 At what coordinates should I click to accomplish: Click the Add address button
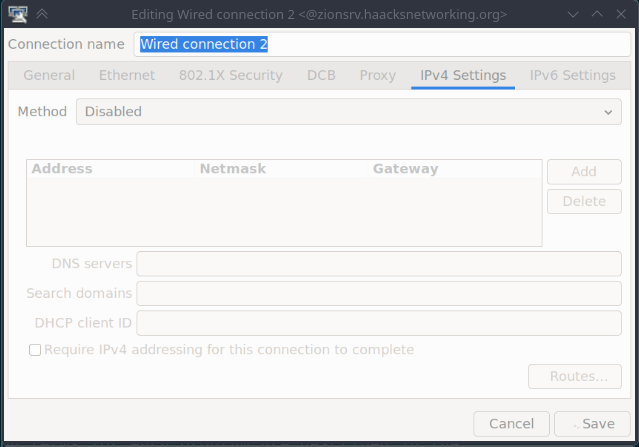tap(584, 172)
